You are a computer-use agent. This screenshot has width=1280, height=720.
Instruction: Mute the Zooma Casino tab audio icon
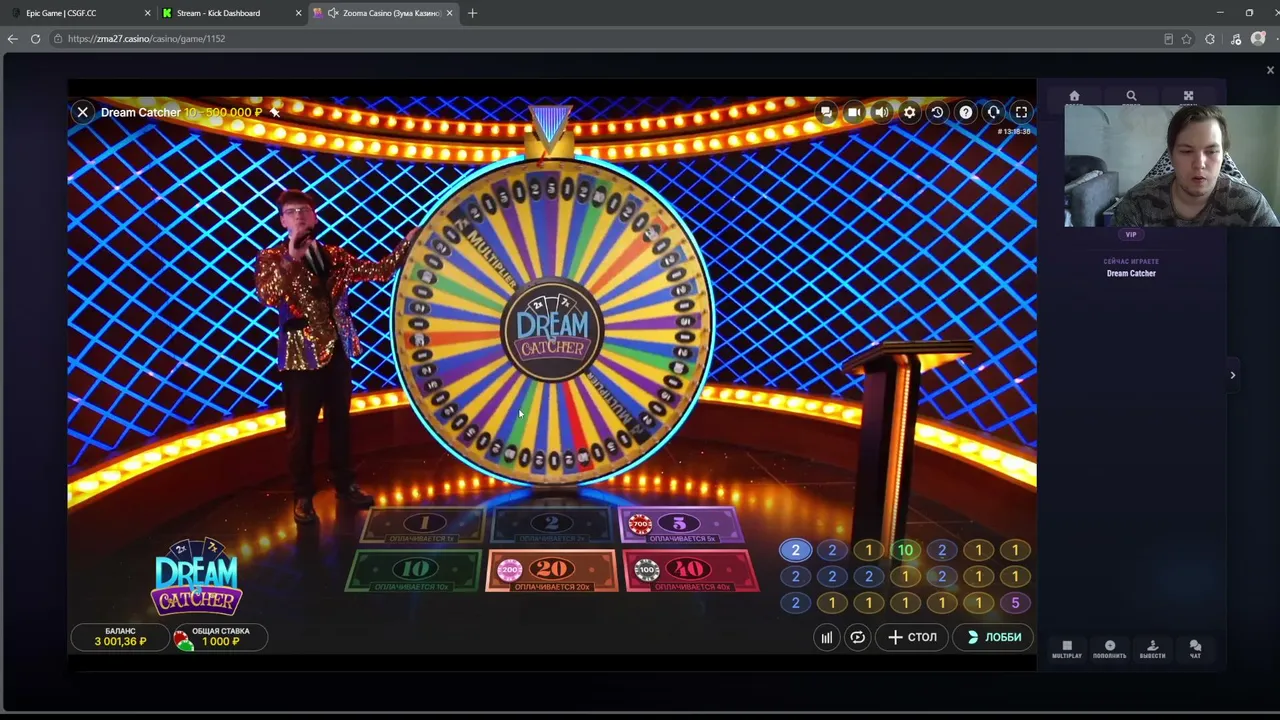tap(333, 13)
